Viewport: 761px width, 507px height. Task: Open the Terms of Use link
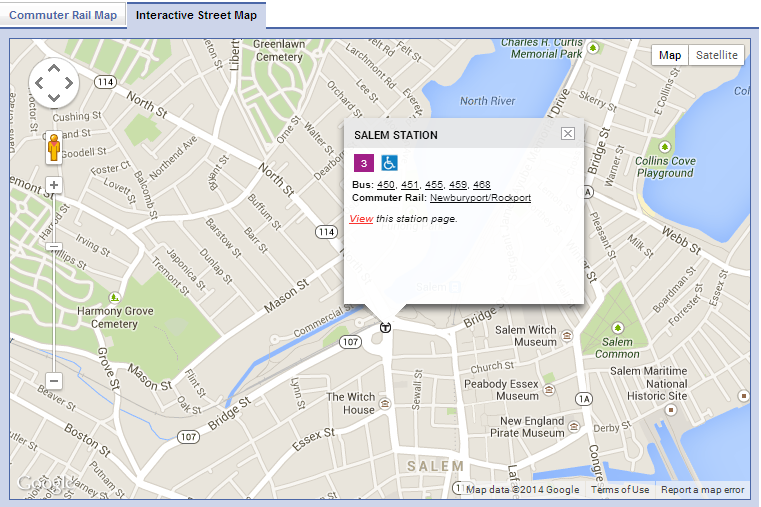coord(620,490)
